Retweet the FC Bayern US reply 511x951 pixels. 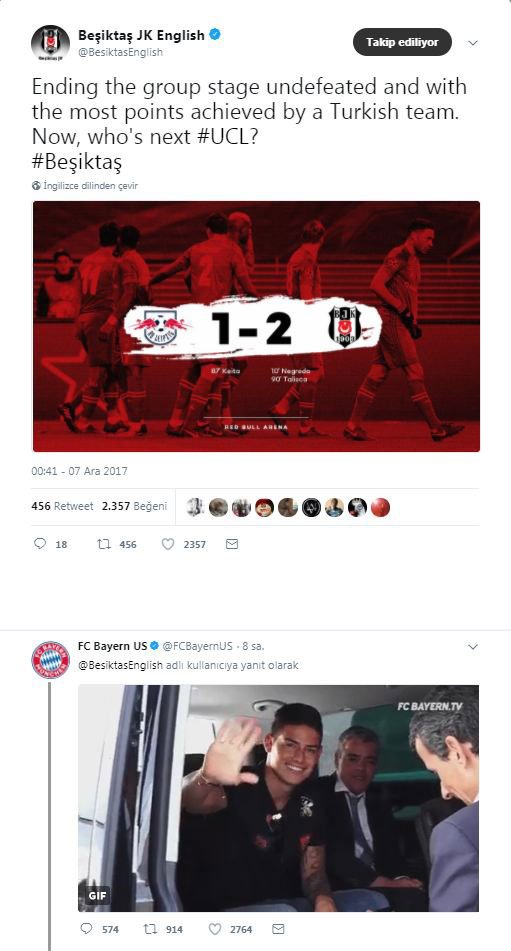(150, 929)
